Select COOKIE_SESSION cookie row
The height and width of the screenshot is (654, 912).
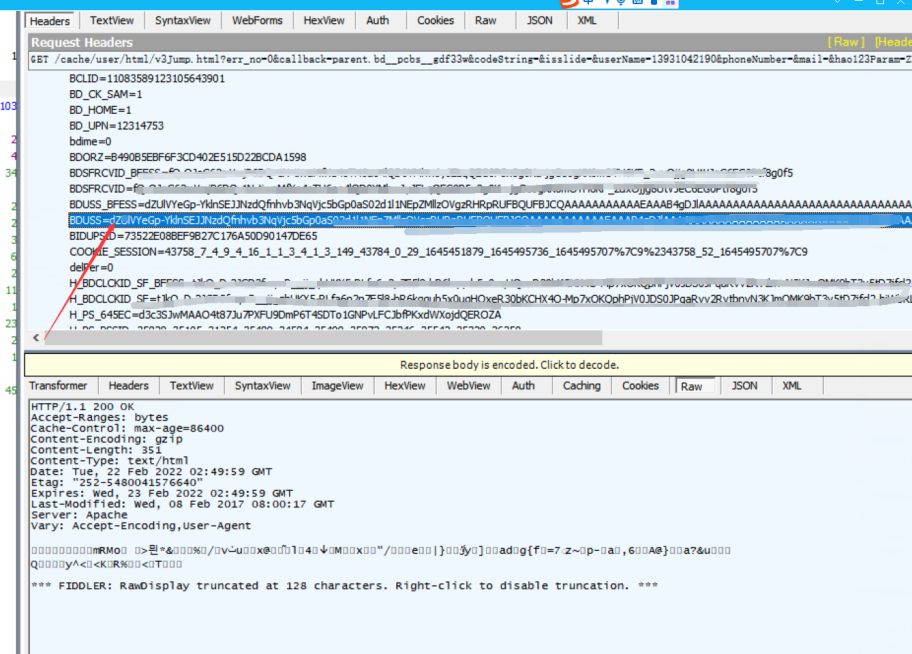coord(439,252)
